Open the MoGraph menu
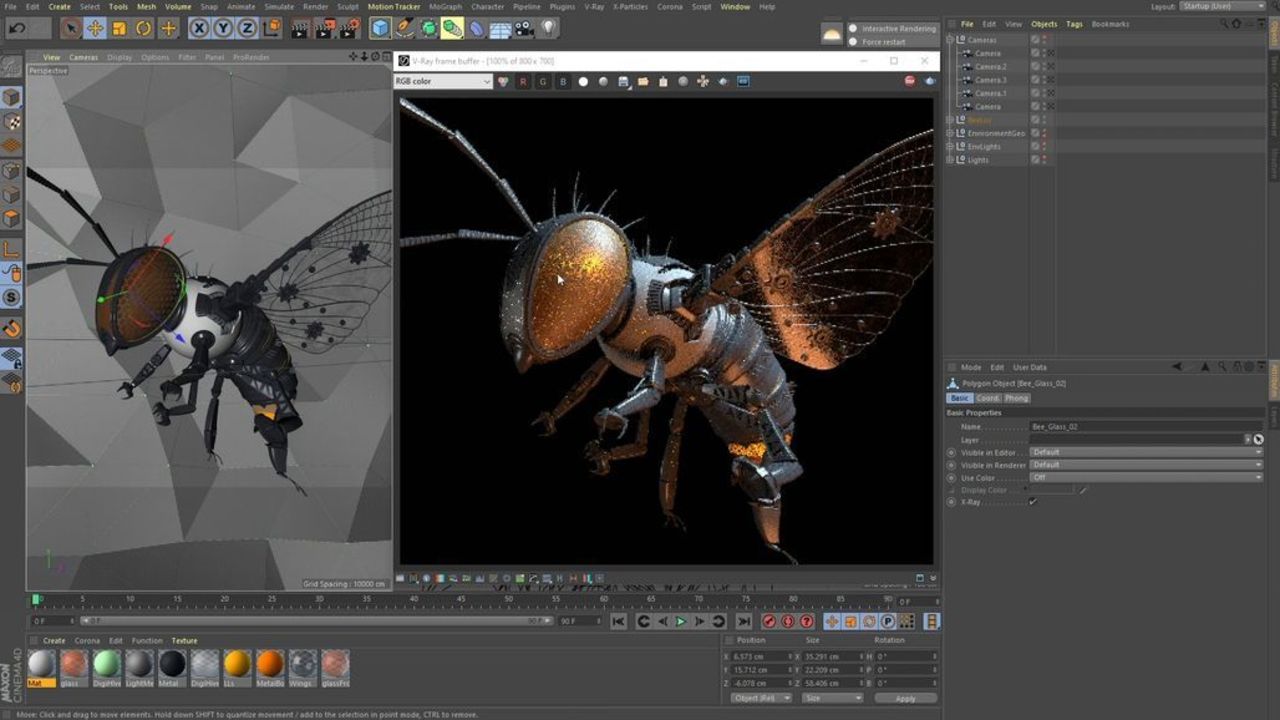The image size is (1280, 720). [445, 7]
